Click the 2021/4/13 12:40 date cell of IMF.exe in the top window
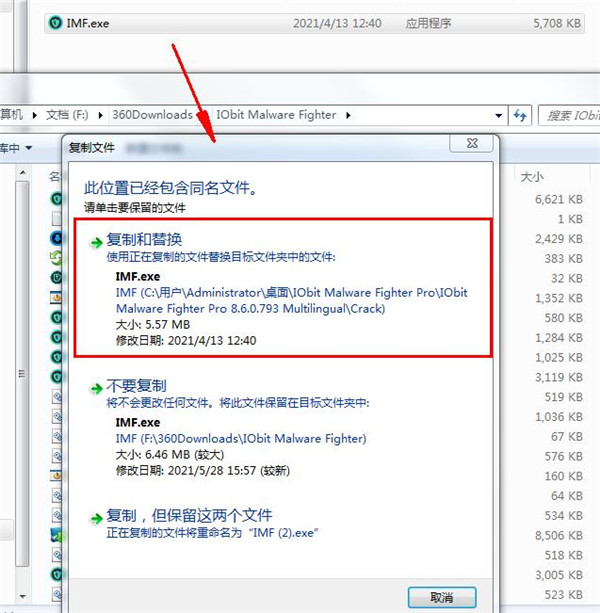This screenshot has width=600, height=613. point(337,23)
